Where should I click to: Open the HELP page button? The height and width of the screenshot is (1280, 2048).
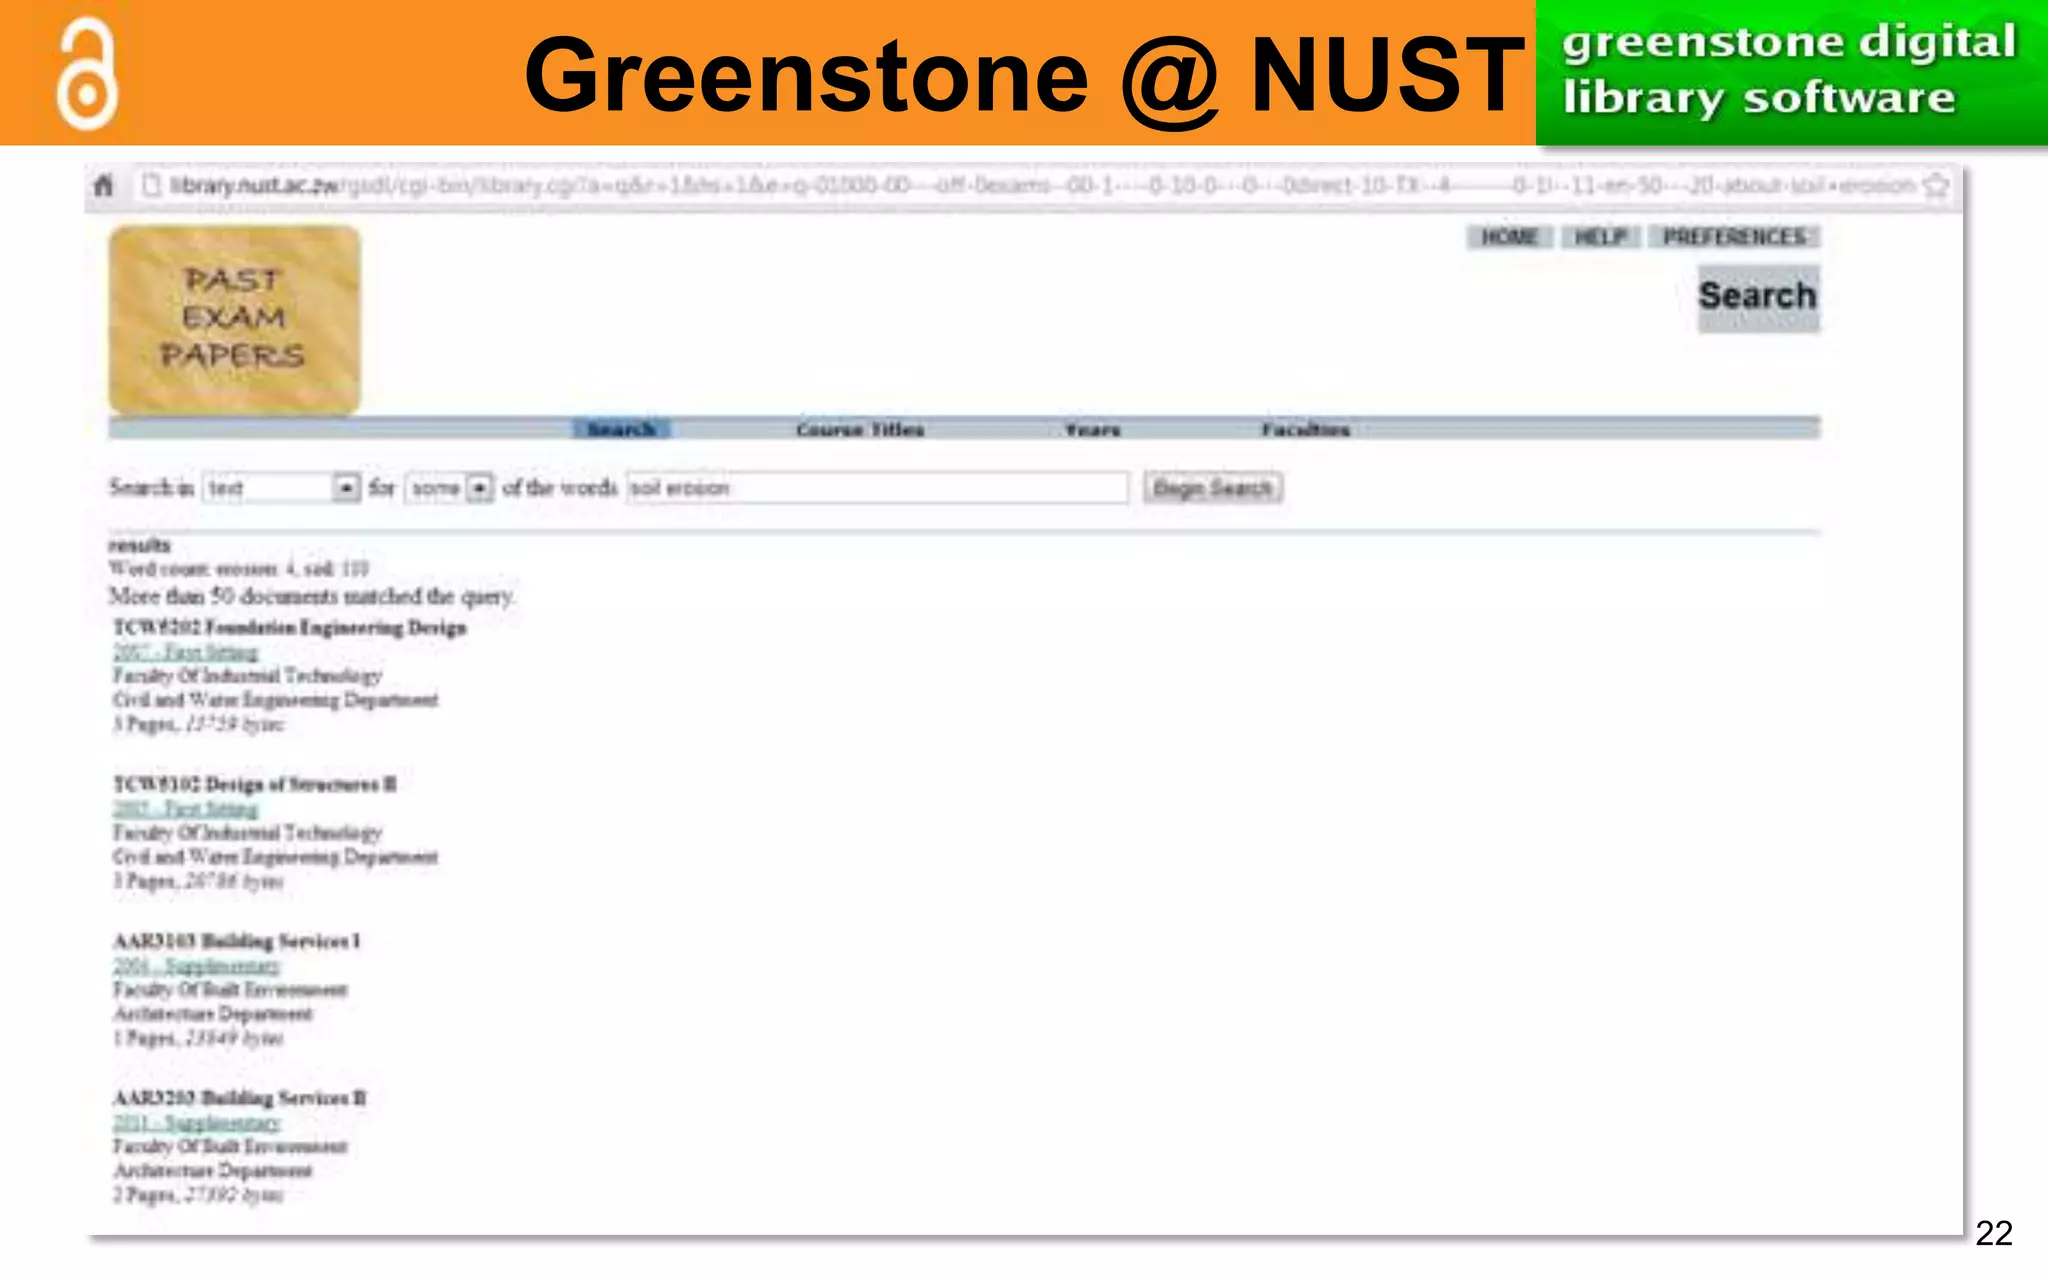click(1600, 237)
